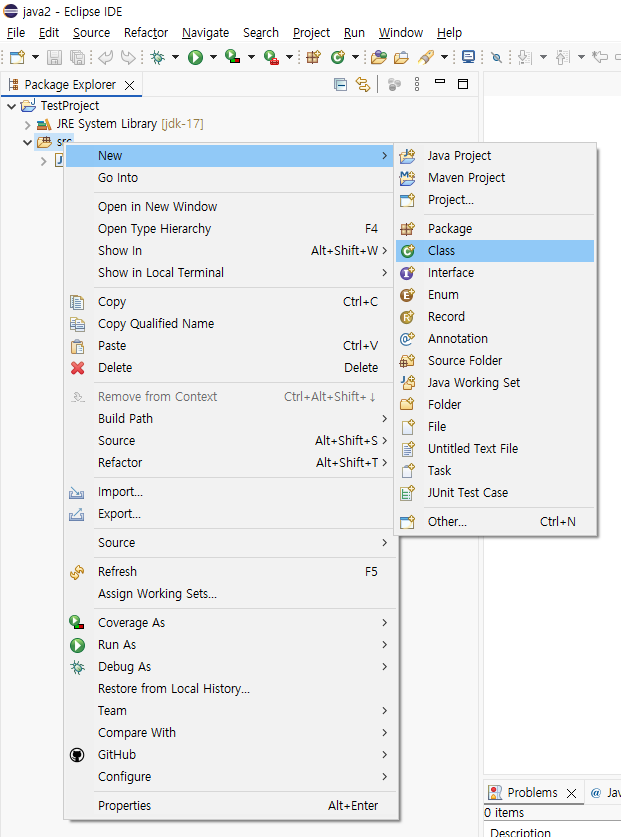Collapse the src folder node

tap(27, 143)
